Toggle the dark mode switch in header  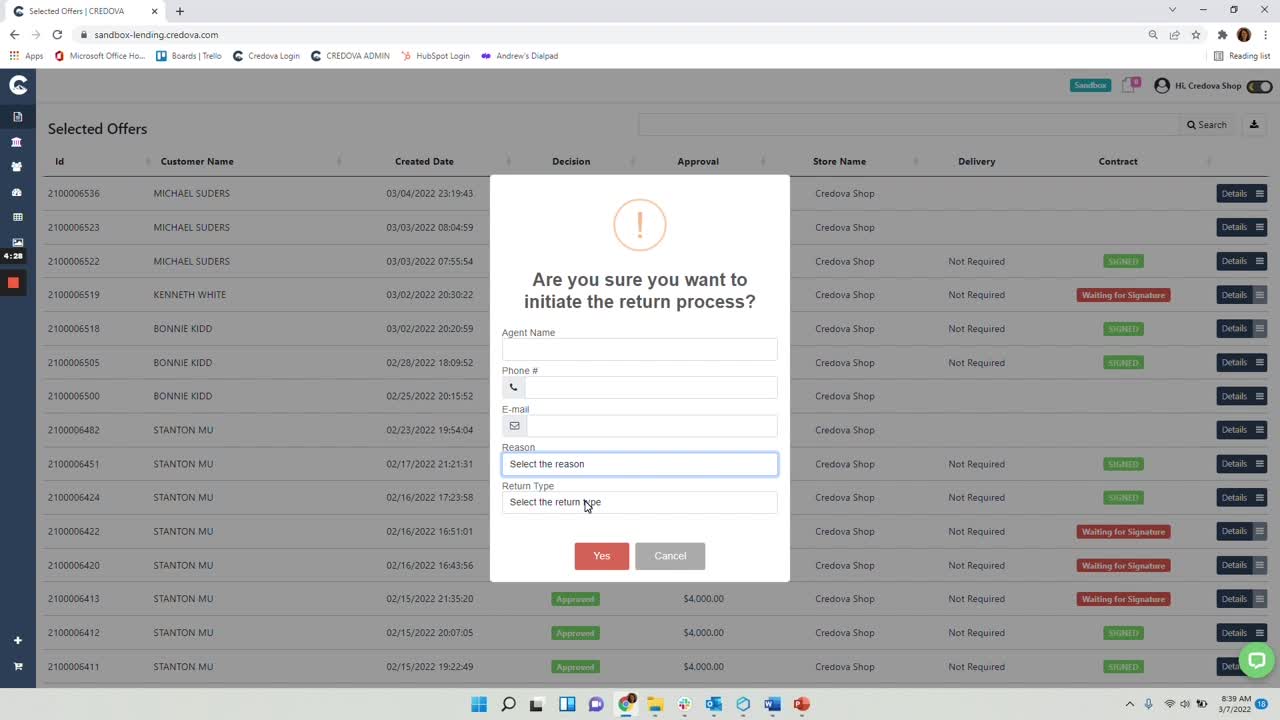click(x=1260, y=86)
